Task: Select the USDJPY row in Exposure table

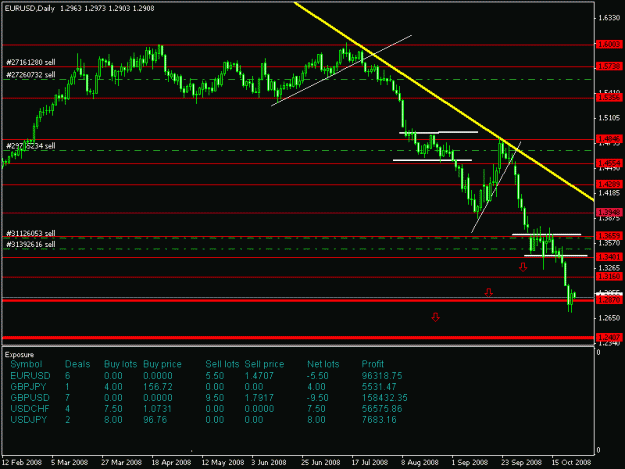Action: pos(203,420)
